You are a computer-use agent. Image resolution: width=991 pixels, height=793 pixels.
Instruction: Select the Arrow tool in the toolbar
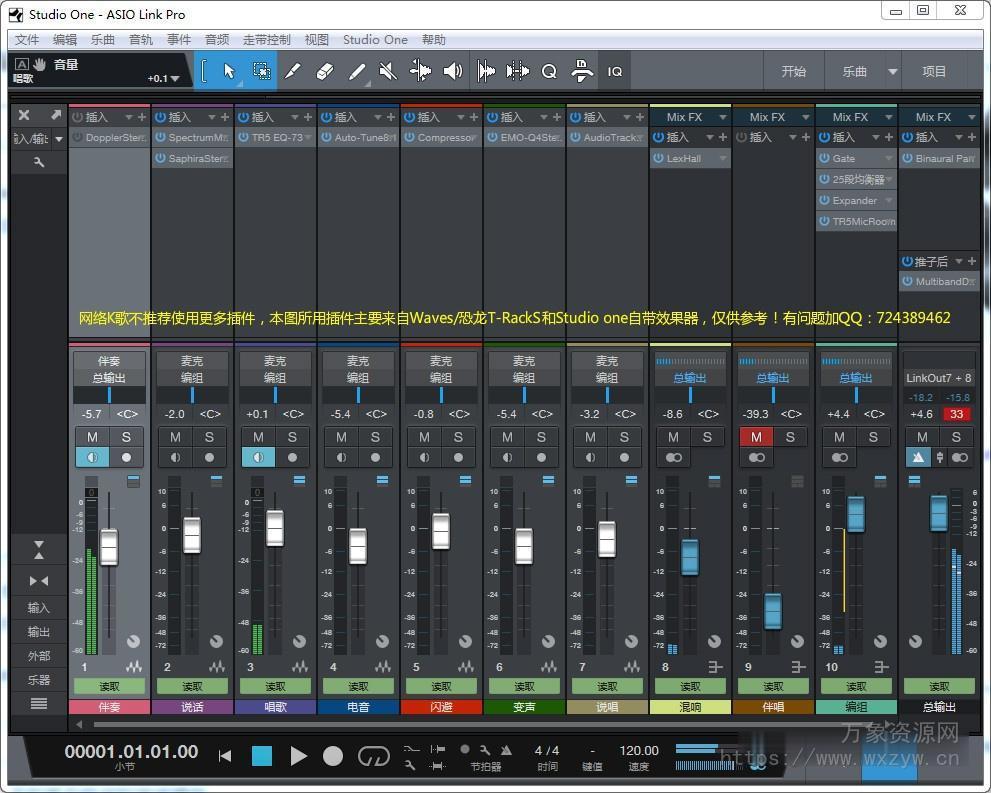point(229,71)
